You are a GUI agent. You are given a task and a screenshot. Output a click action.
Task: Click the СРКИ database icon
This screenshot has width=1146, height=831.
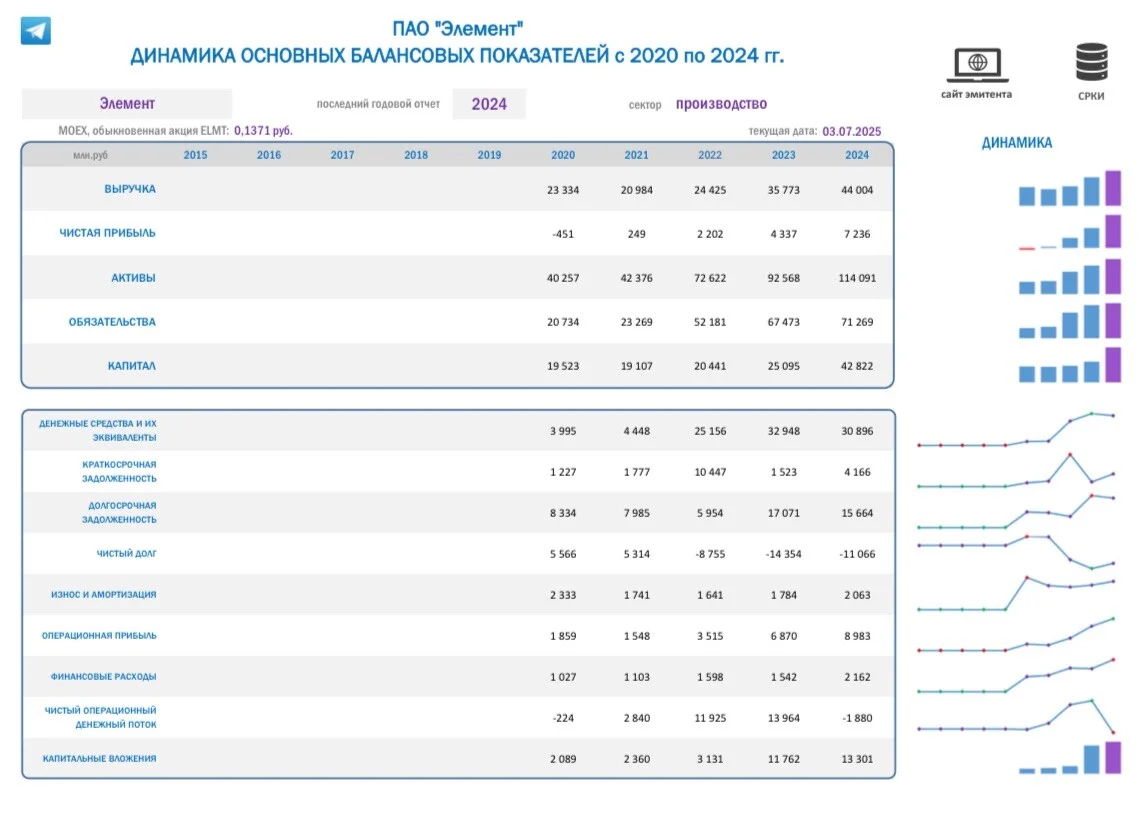point(1091,61)
